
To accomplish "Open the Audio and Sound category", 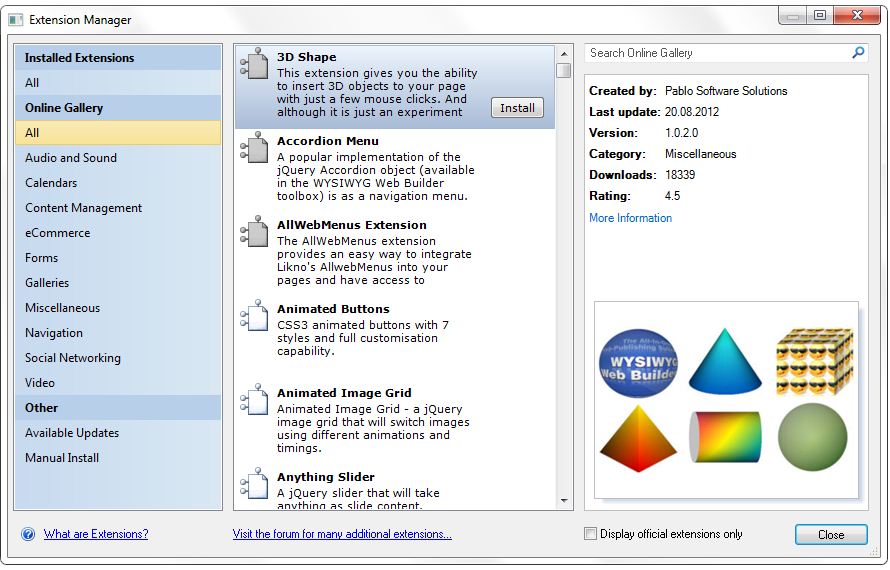I will [118, 158].
